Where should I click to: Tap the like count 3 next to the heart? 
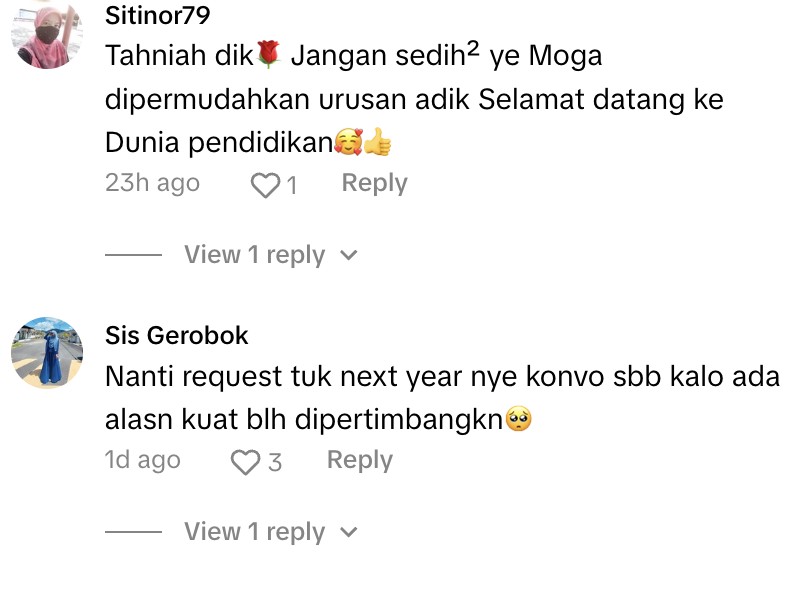pyautogui.click(x=273, y=462)
